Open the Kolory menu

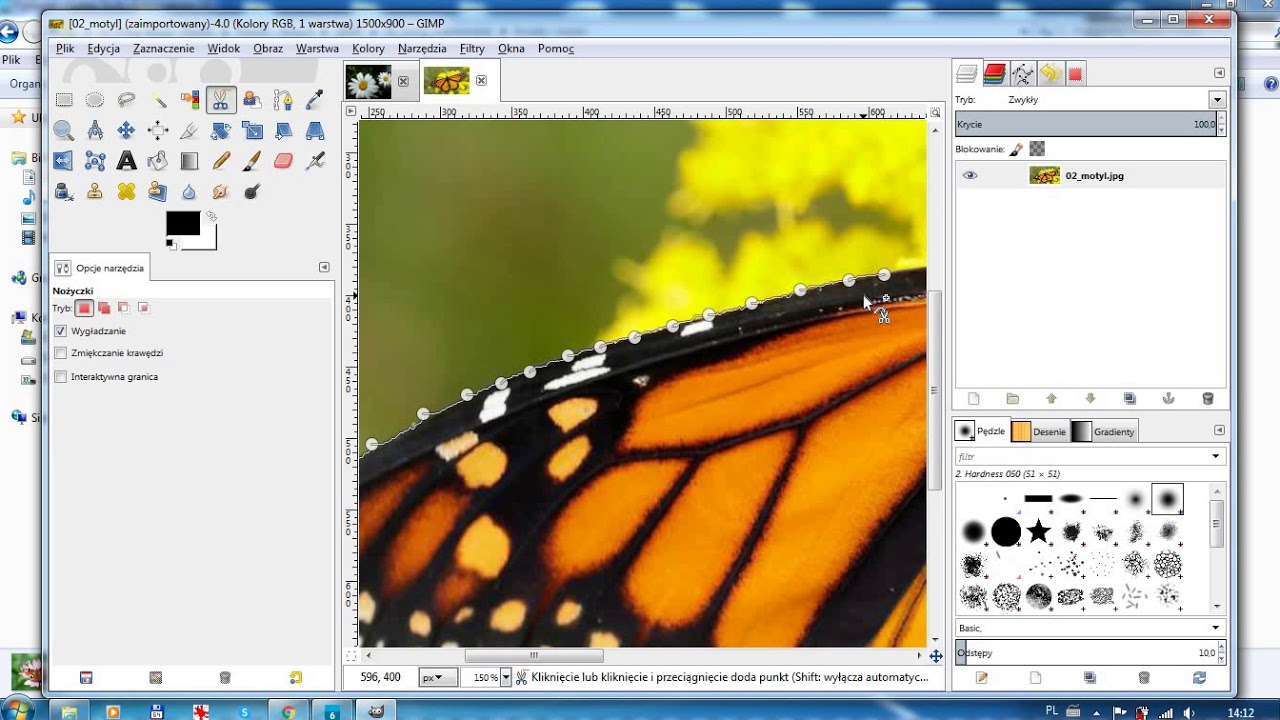(368, 48)
